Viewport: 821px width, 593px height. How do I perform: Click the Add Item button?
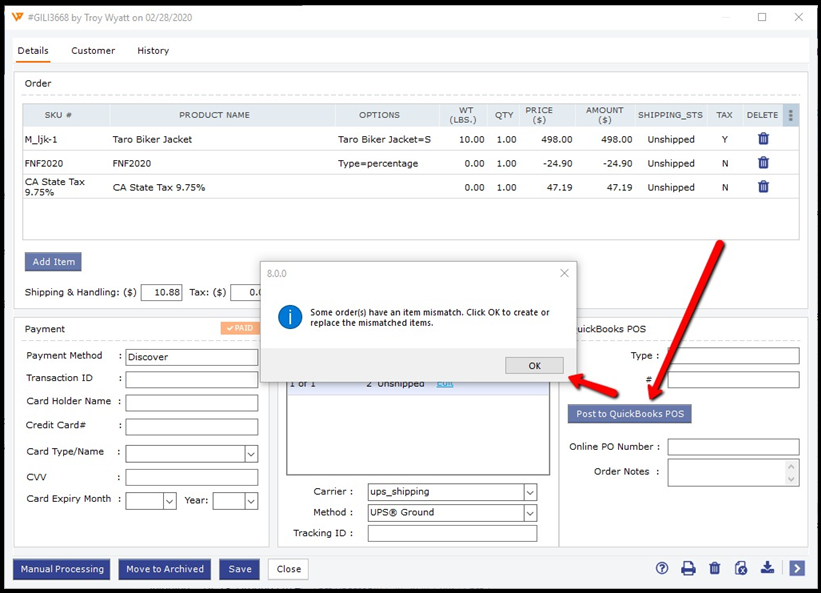click(x=53, y=262)
